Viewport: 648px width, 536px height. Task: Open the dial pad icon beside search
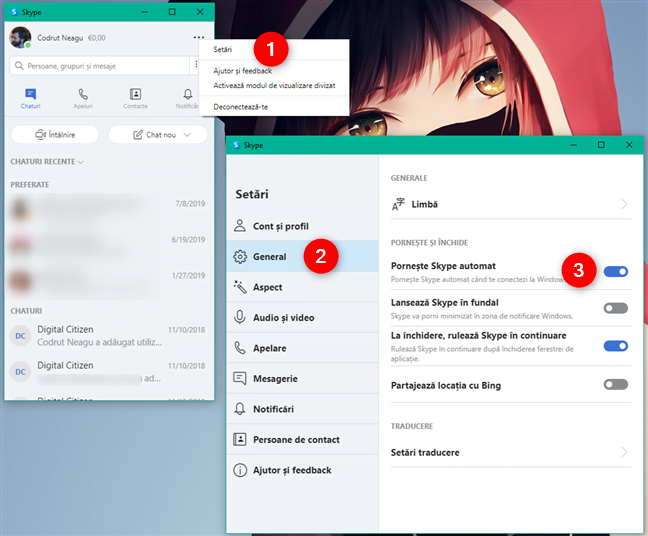(x=196, y=64)
